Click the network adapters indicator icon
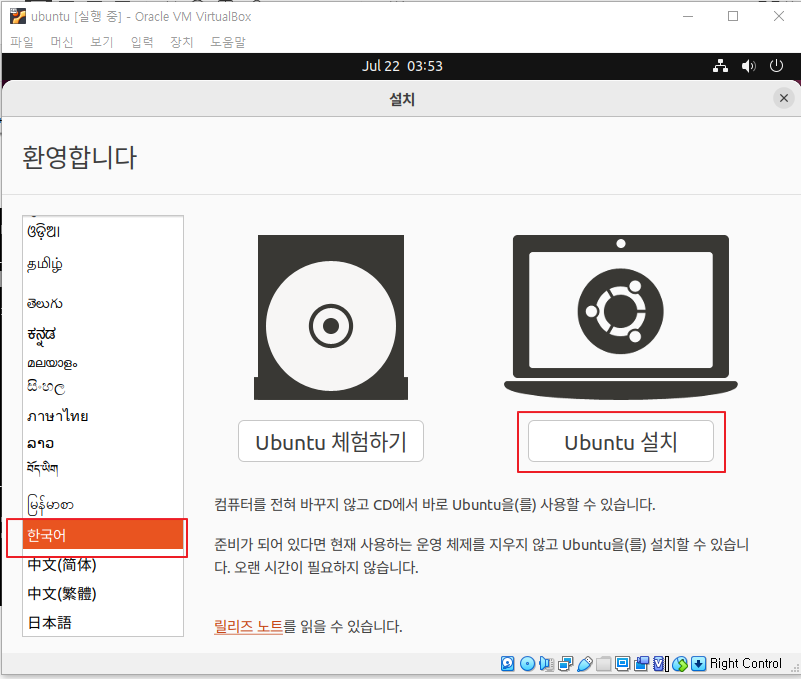 [566, 663]
